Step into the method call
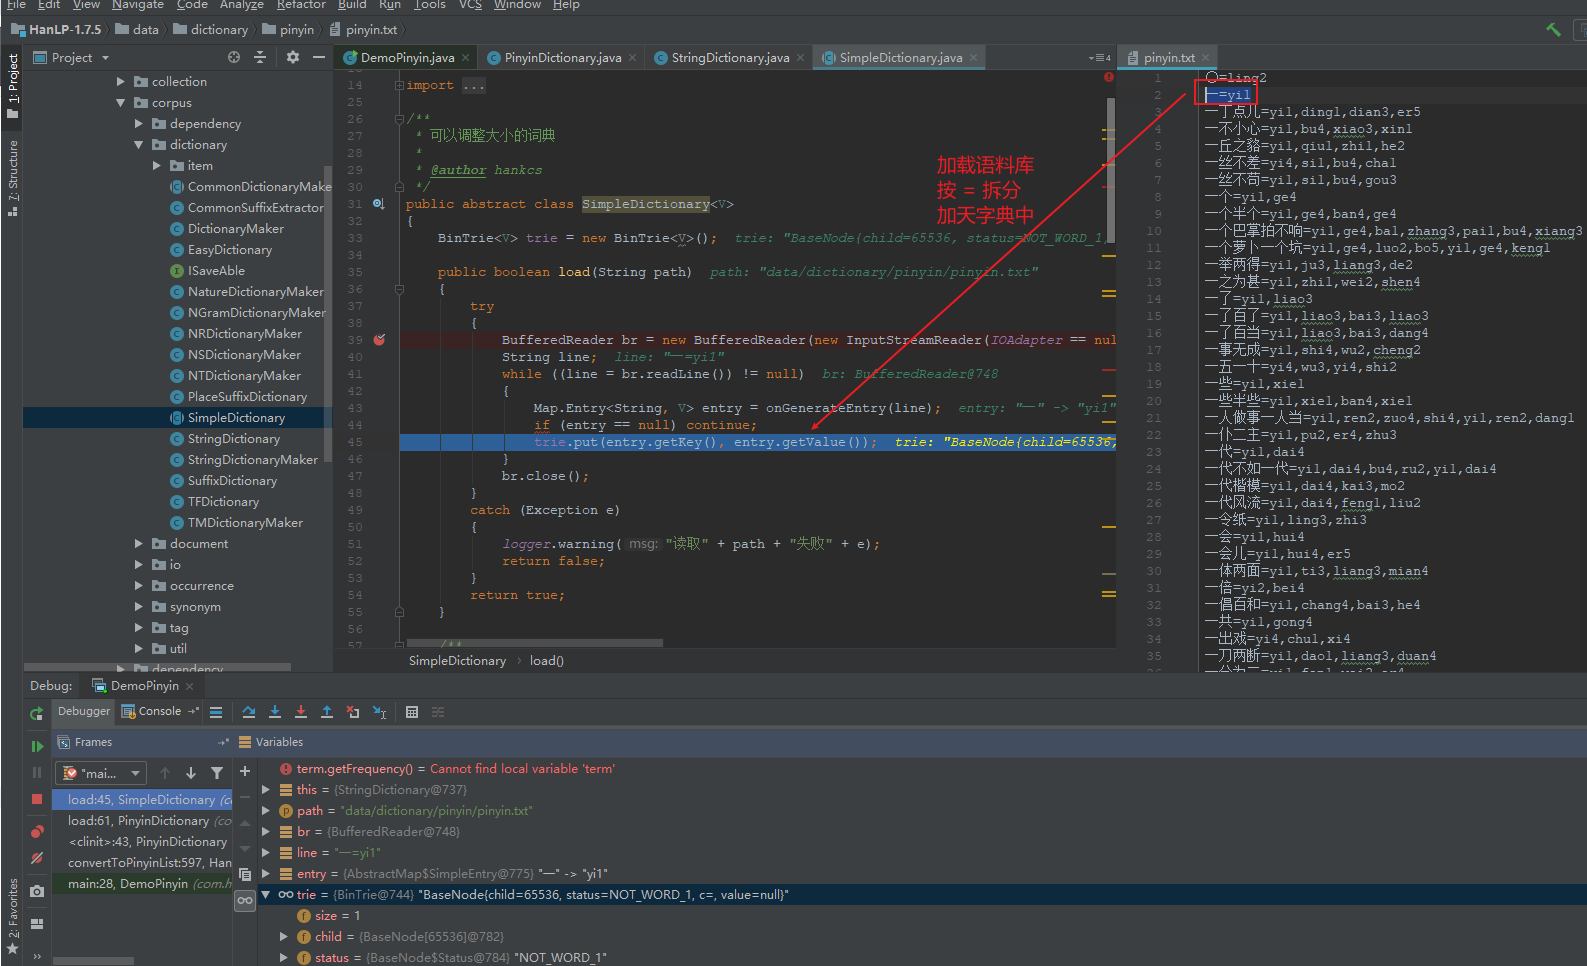 [275, 712]
